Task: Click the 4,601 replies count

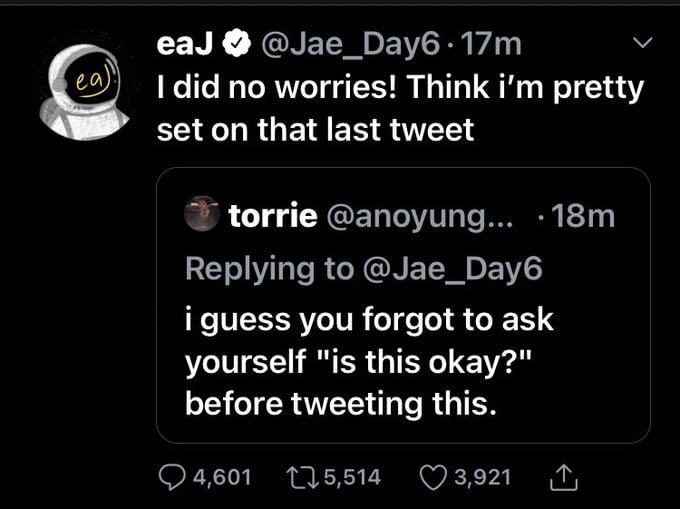Action: pyautogui.click(x=224, y=477)
